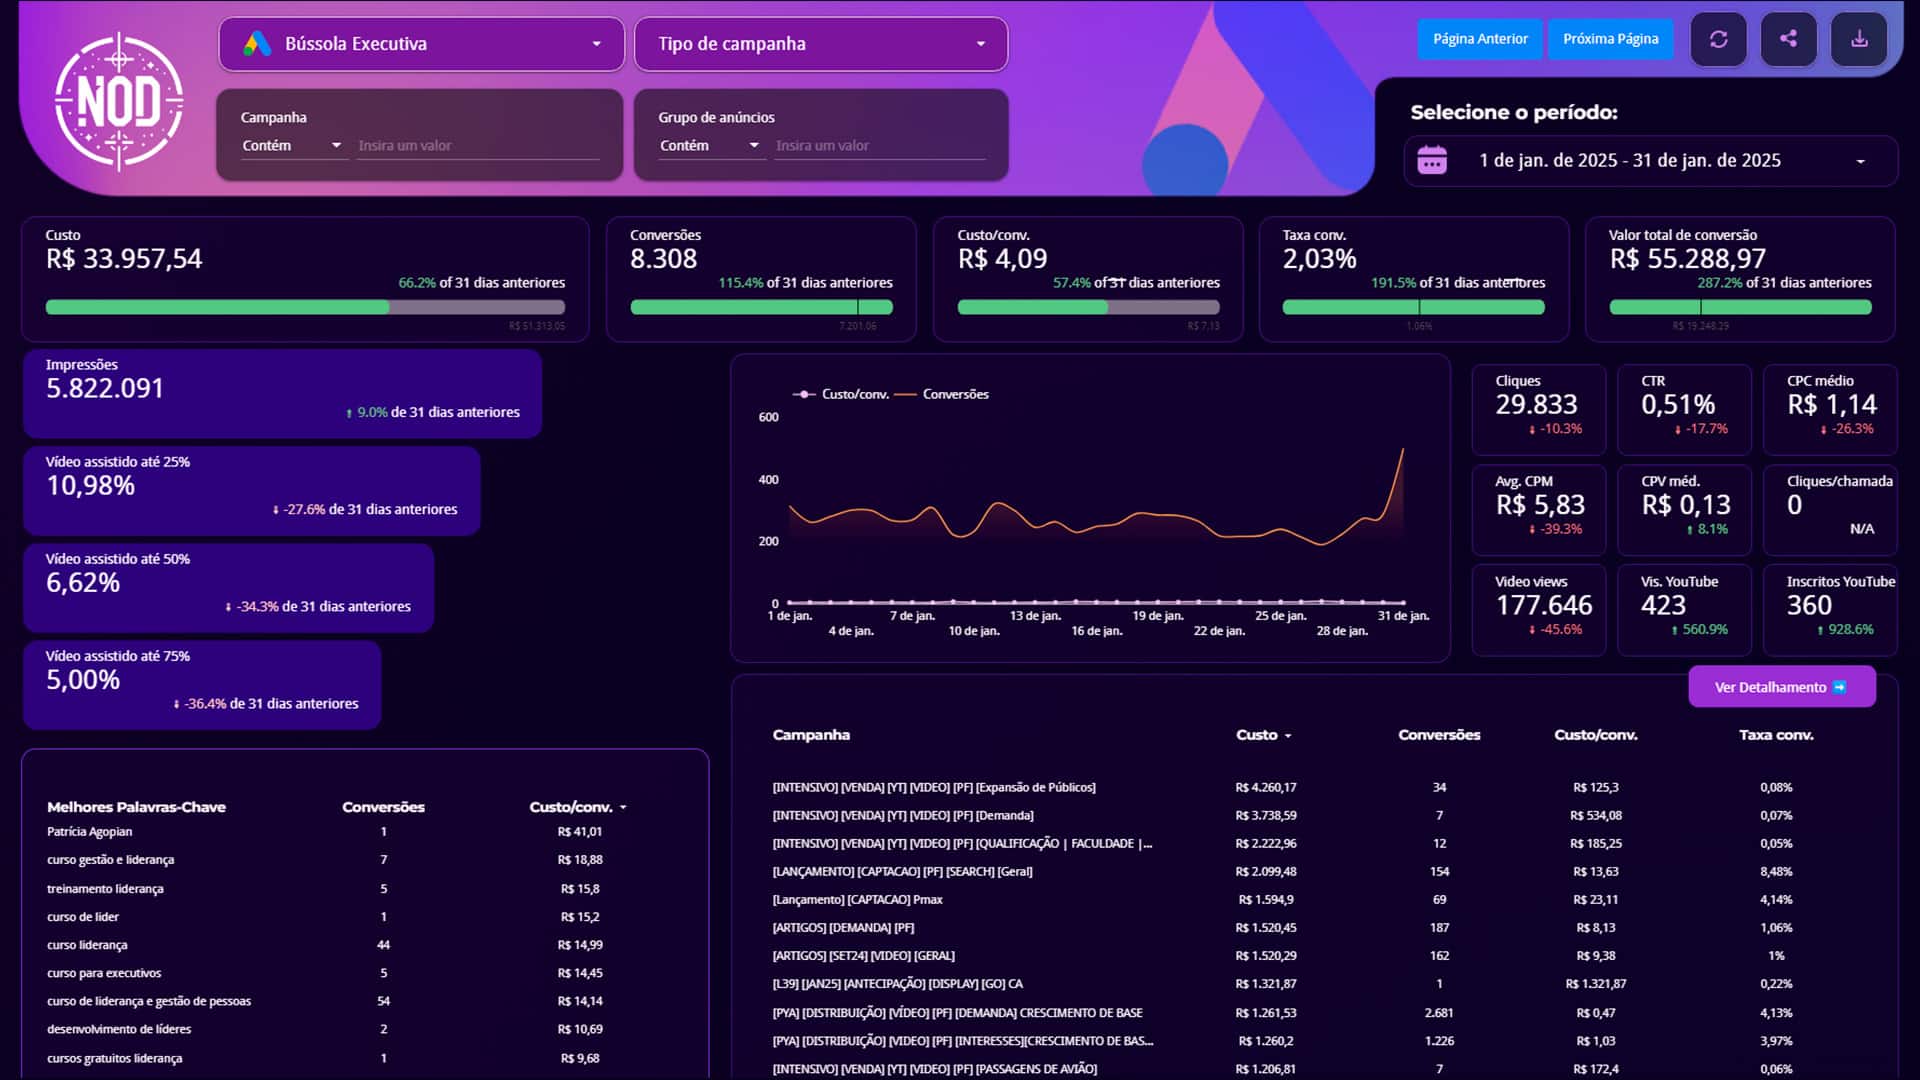Viewport: 1920px width, 1080px height.
Task: Click the refresh data icon
Action: 1718,39
